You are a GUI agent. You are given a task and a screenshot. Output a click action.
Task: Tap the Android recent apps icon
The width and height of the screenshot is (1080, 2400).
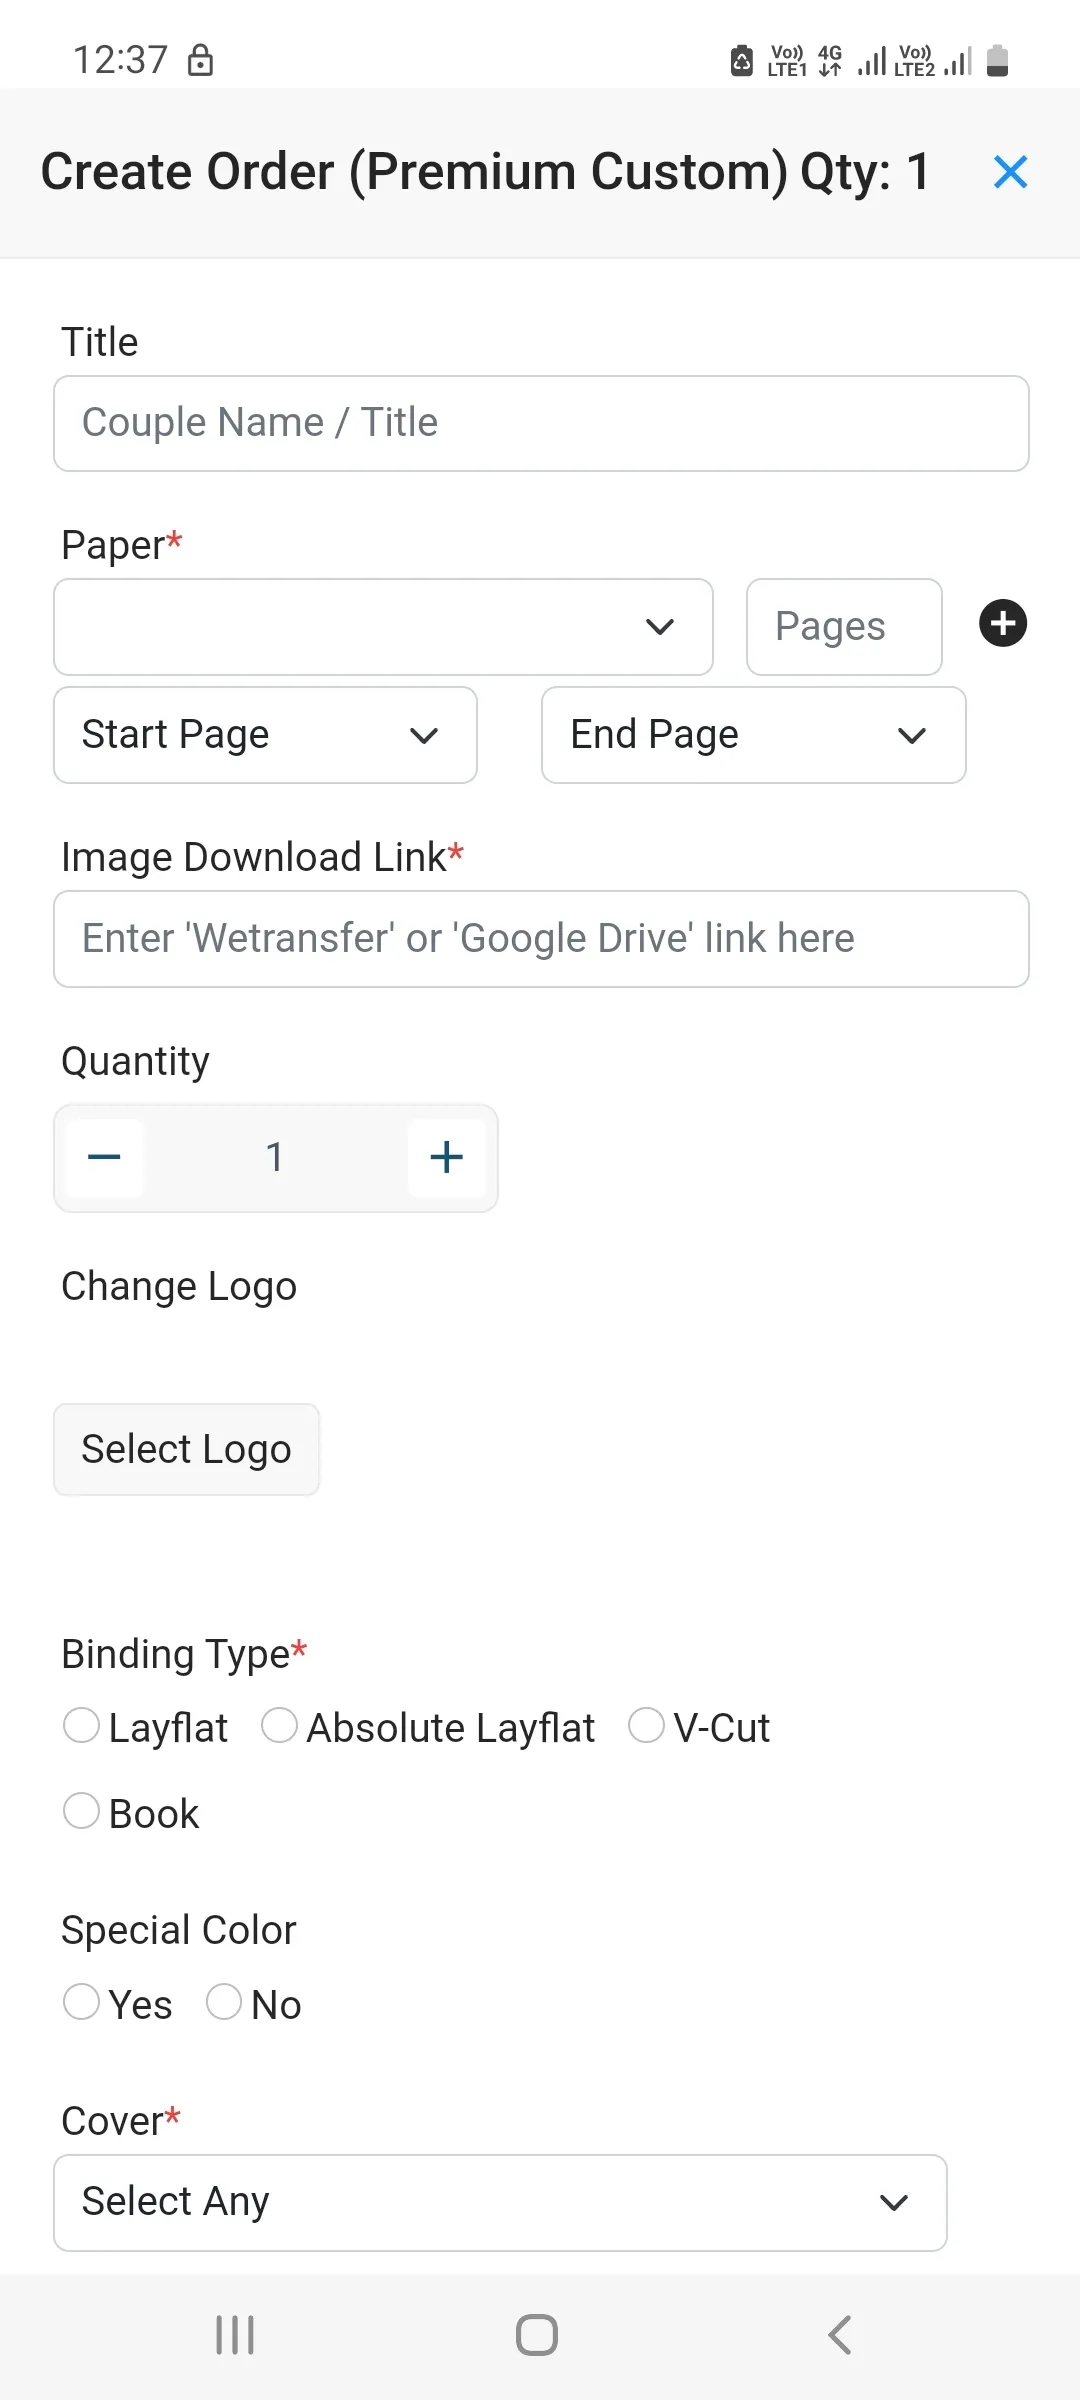point(235,2335)
